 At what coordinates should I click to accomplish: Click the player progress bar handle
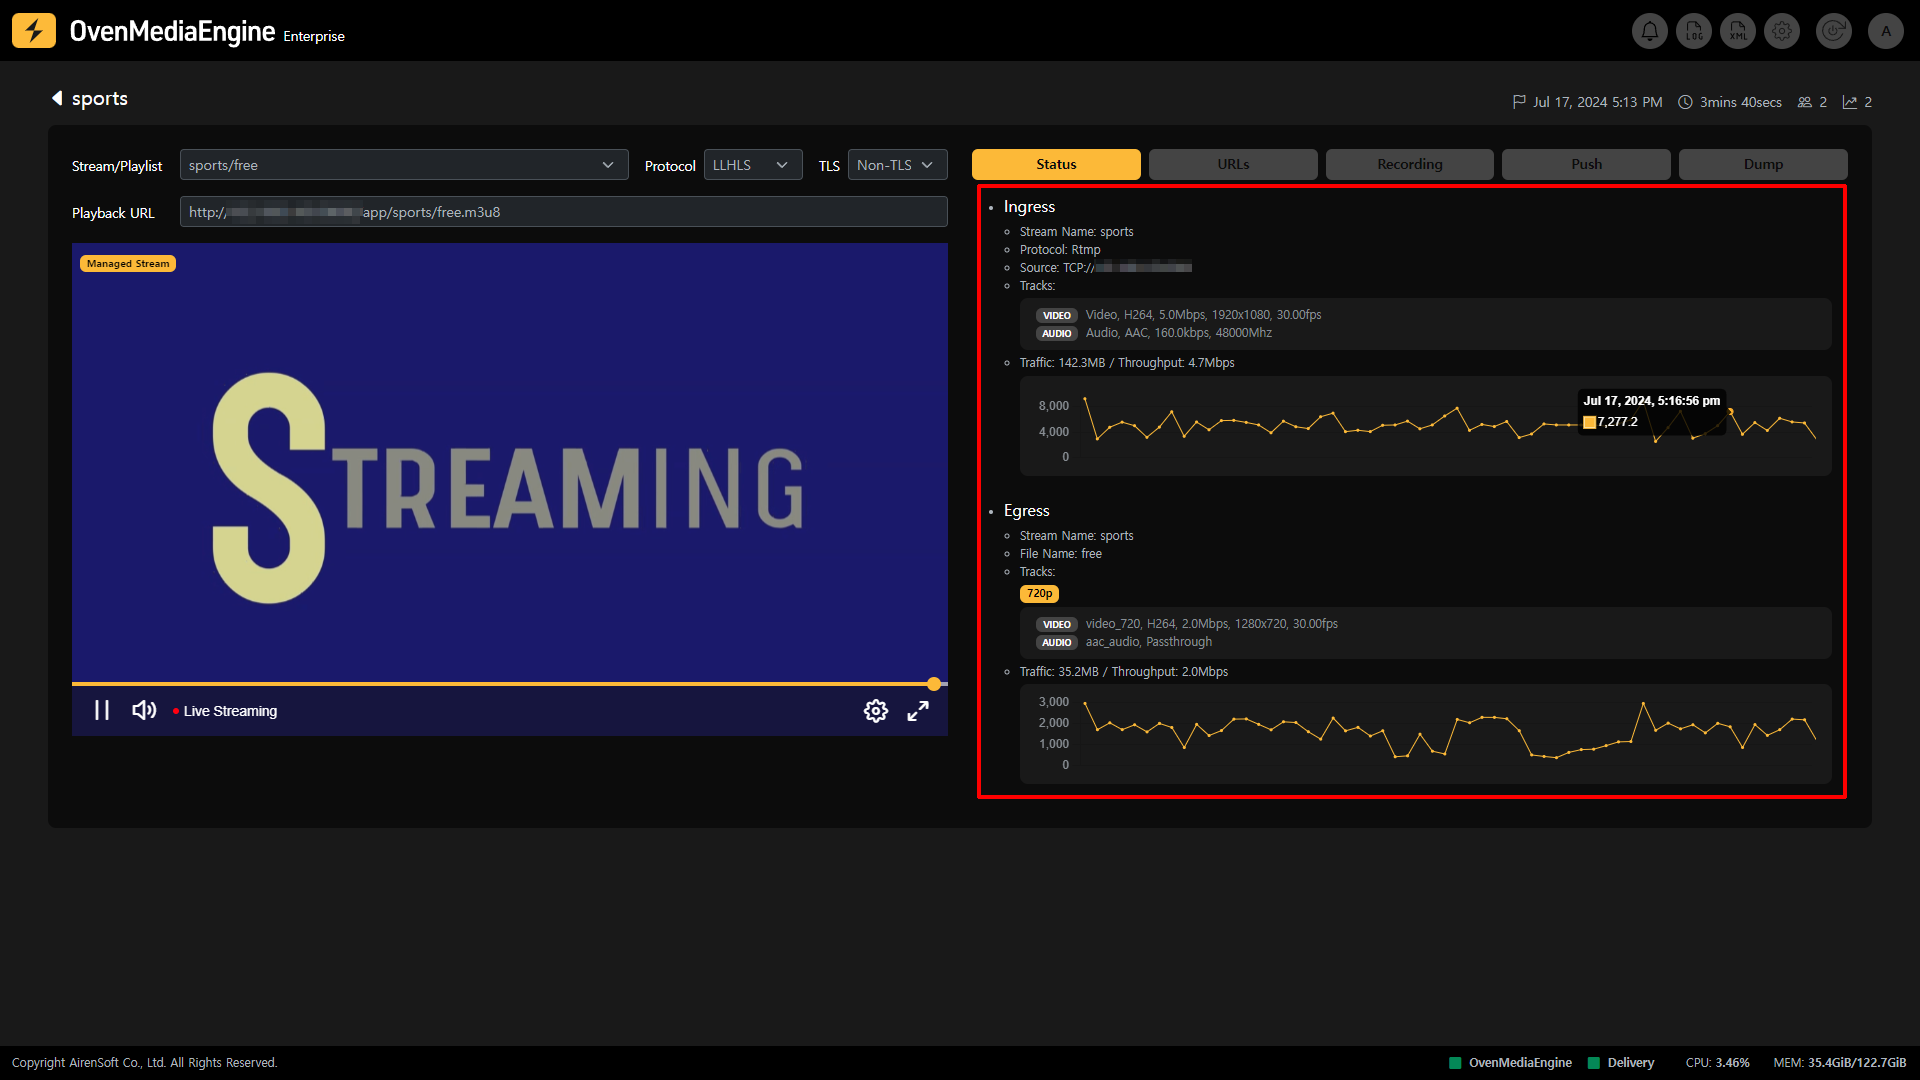pos(934,684)
